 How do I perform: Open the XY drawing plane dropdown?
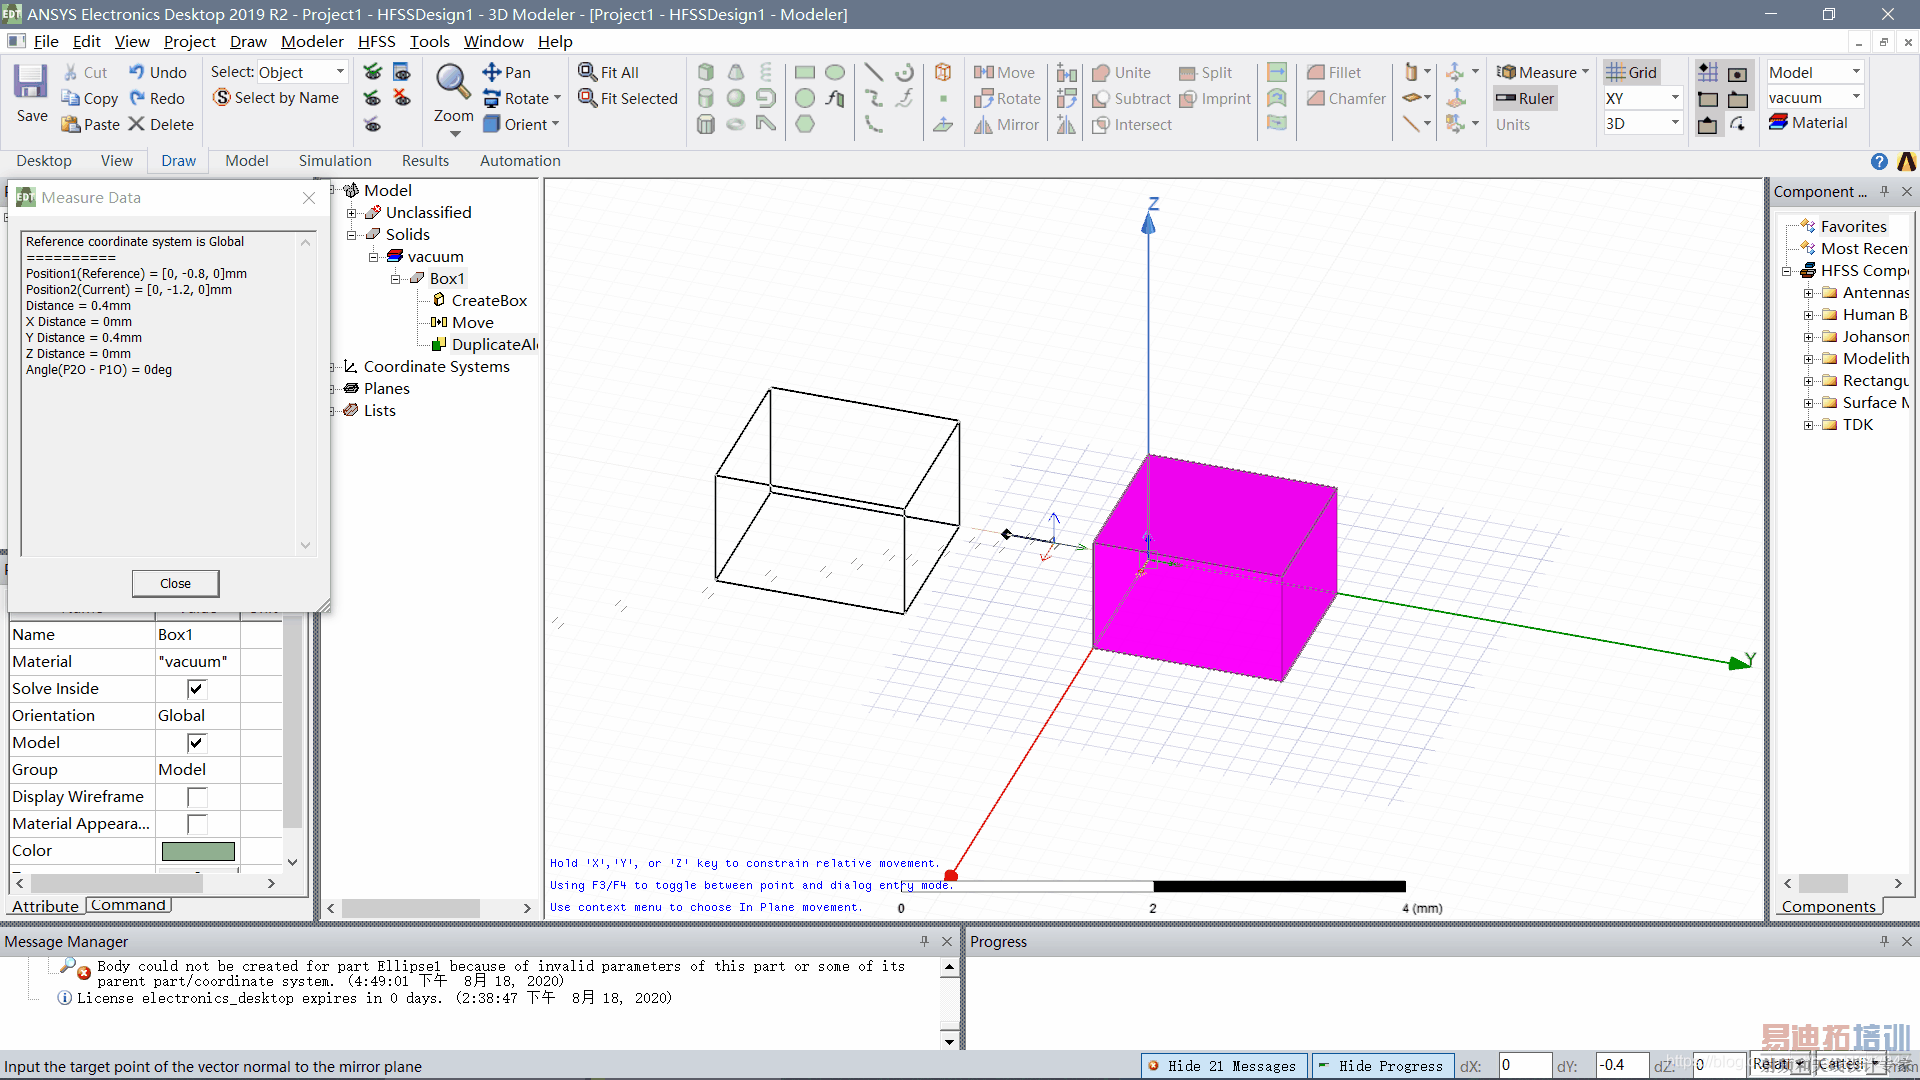point(1675,98)
